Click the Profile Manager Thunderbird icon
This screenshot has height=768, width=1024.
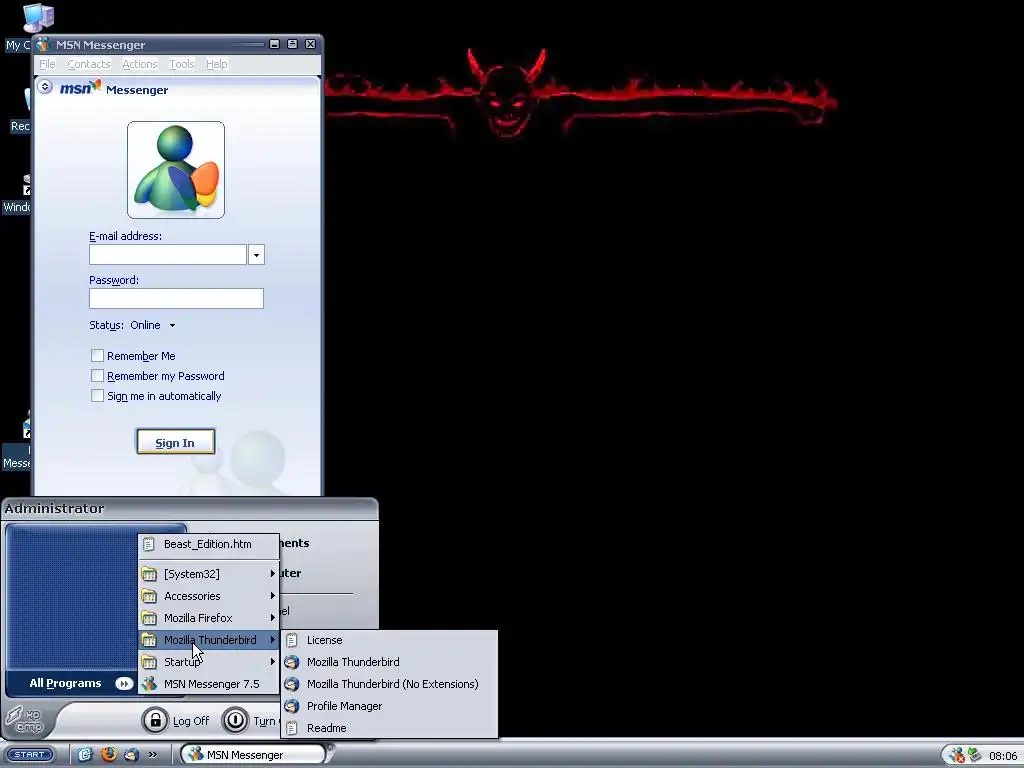point(292,706)
